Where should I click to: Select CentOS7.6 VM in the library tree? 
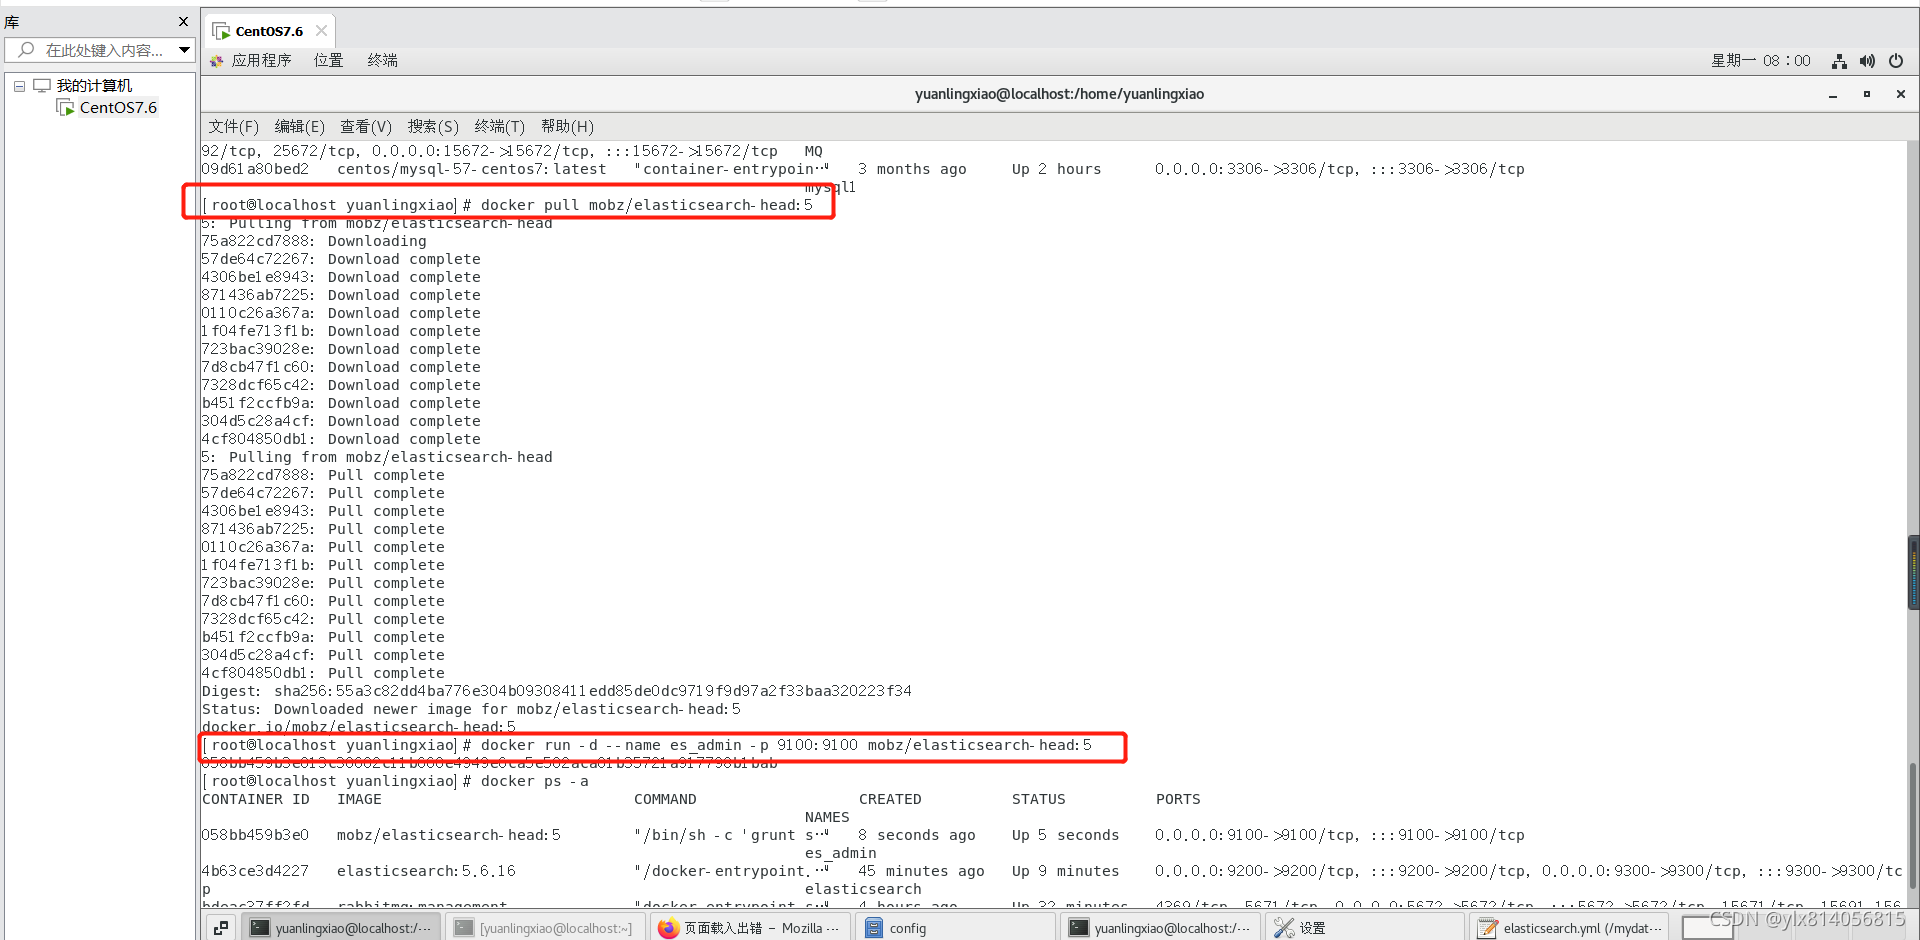coord(118,108)
